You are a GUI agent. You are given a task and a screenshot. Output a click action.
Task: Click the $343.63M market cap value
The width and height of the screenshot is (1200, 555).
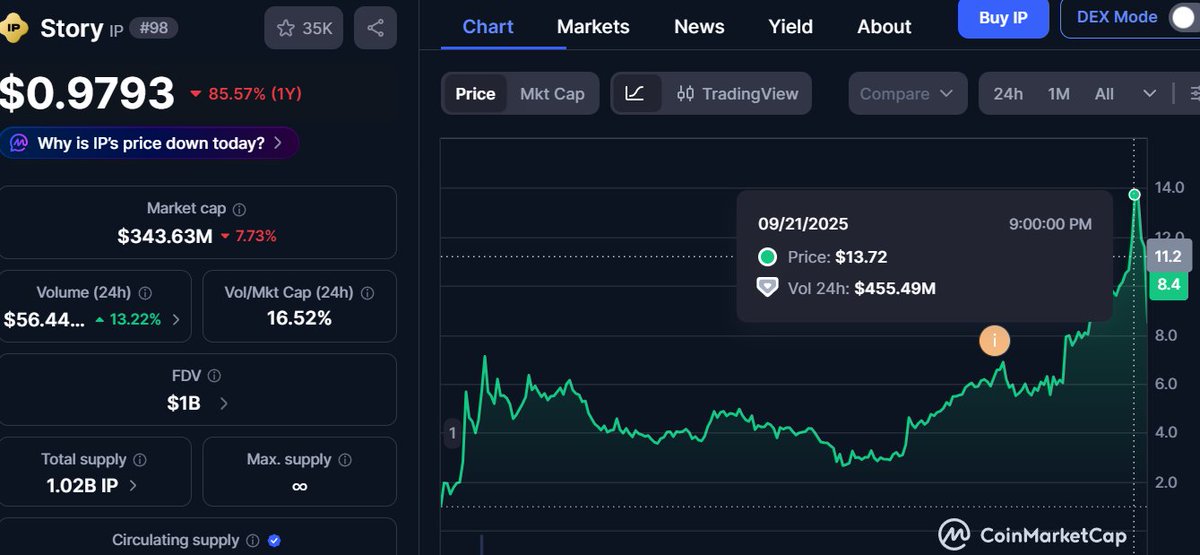click(165, 237)
